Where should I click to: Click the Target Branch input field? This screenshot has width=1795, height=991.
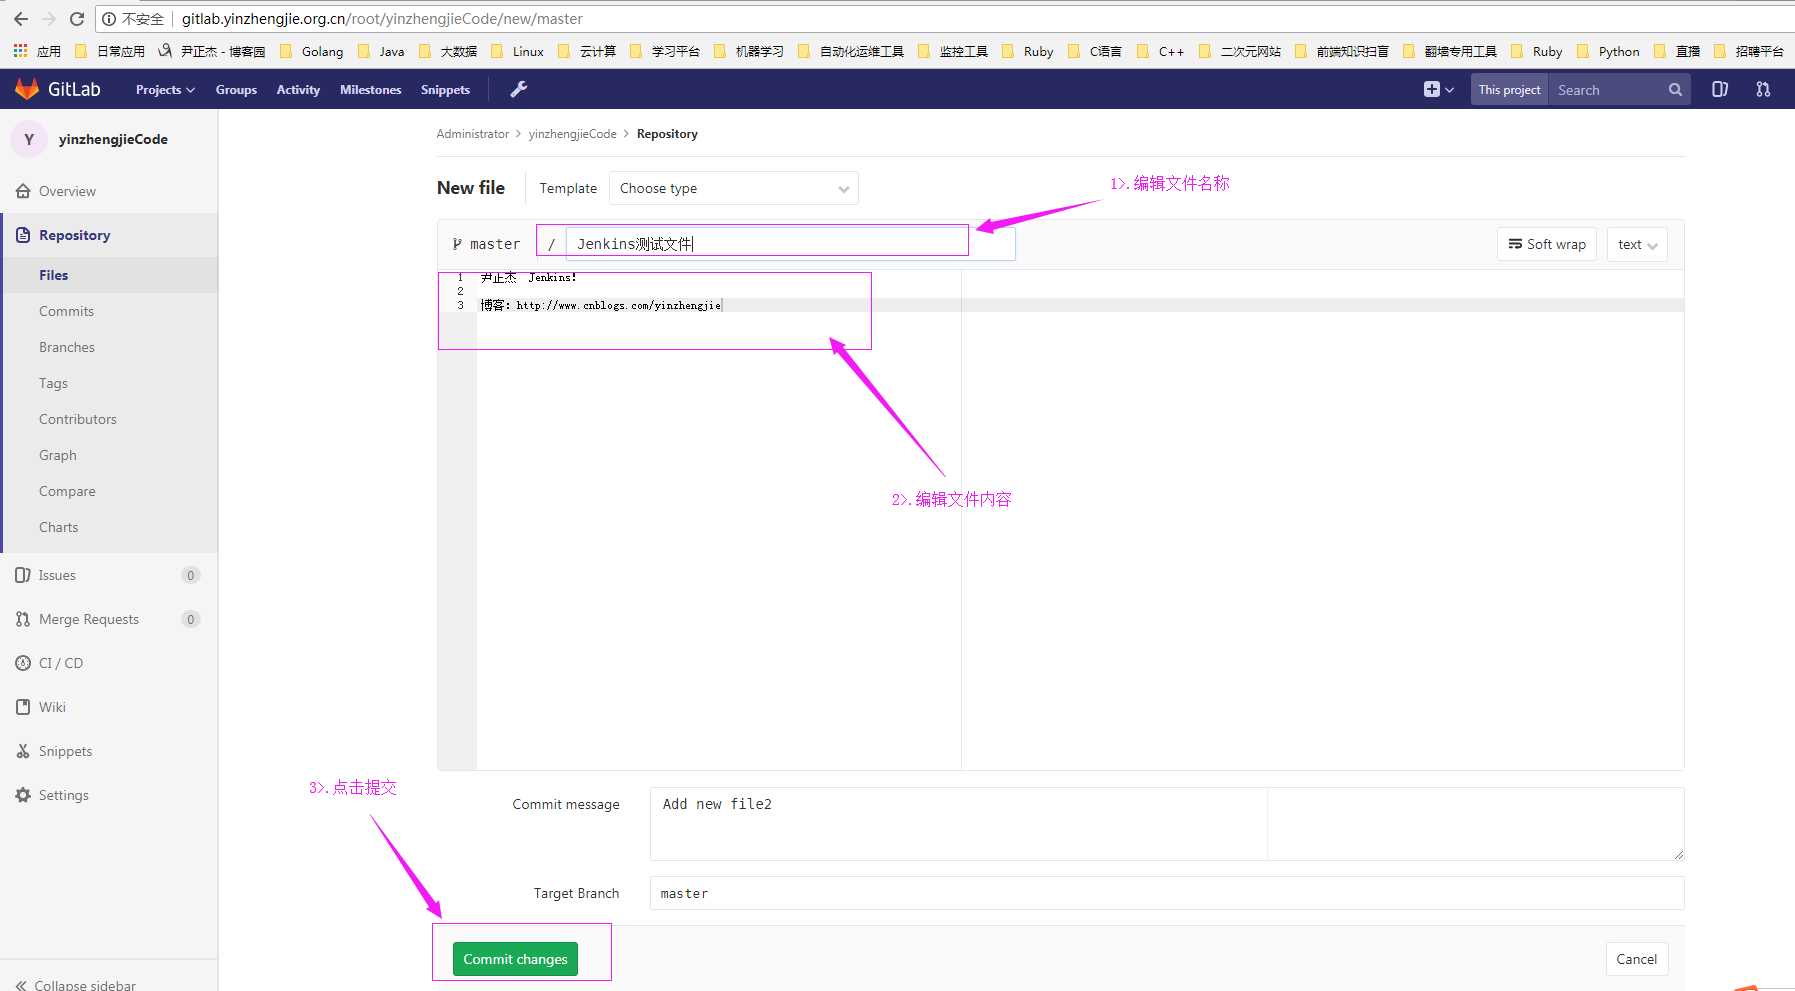1167,893
